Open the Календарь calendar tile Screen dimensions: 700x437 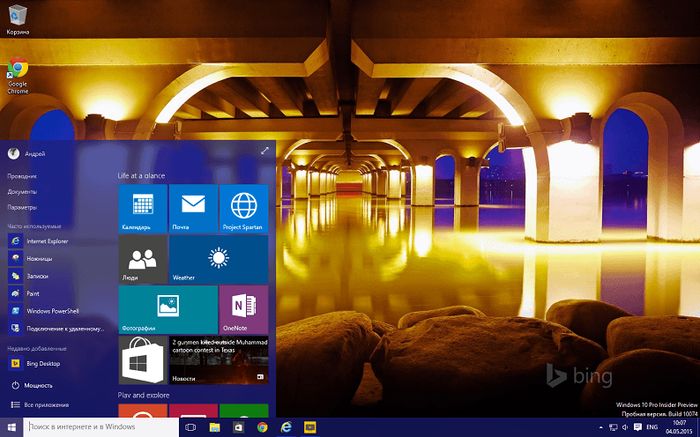tap(142, 208)
